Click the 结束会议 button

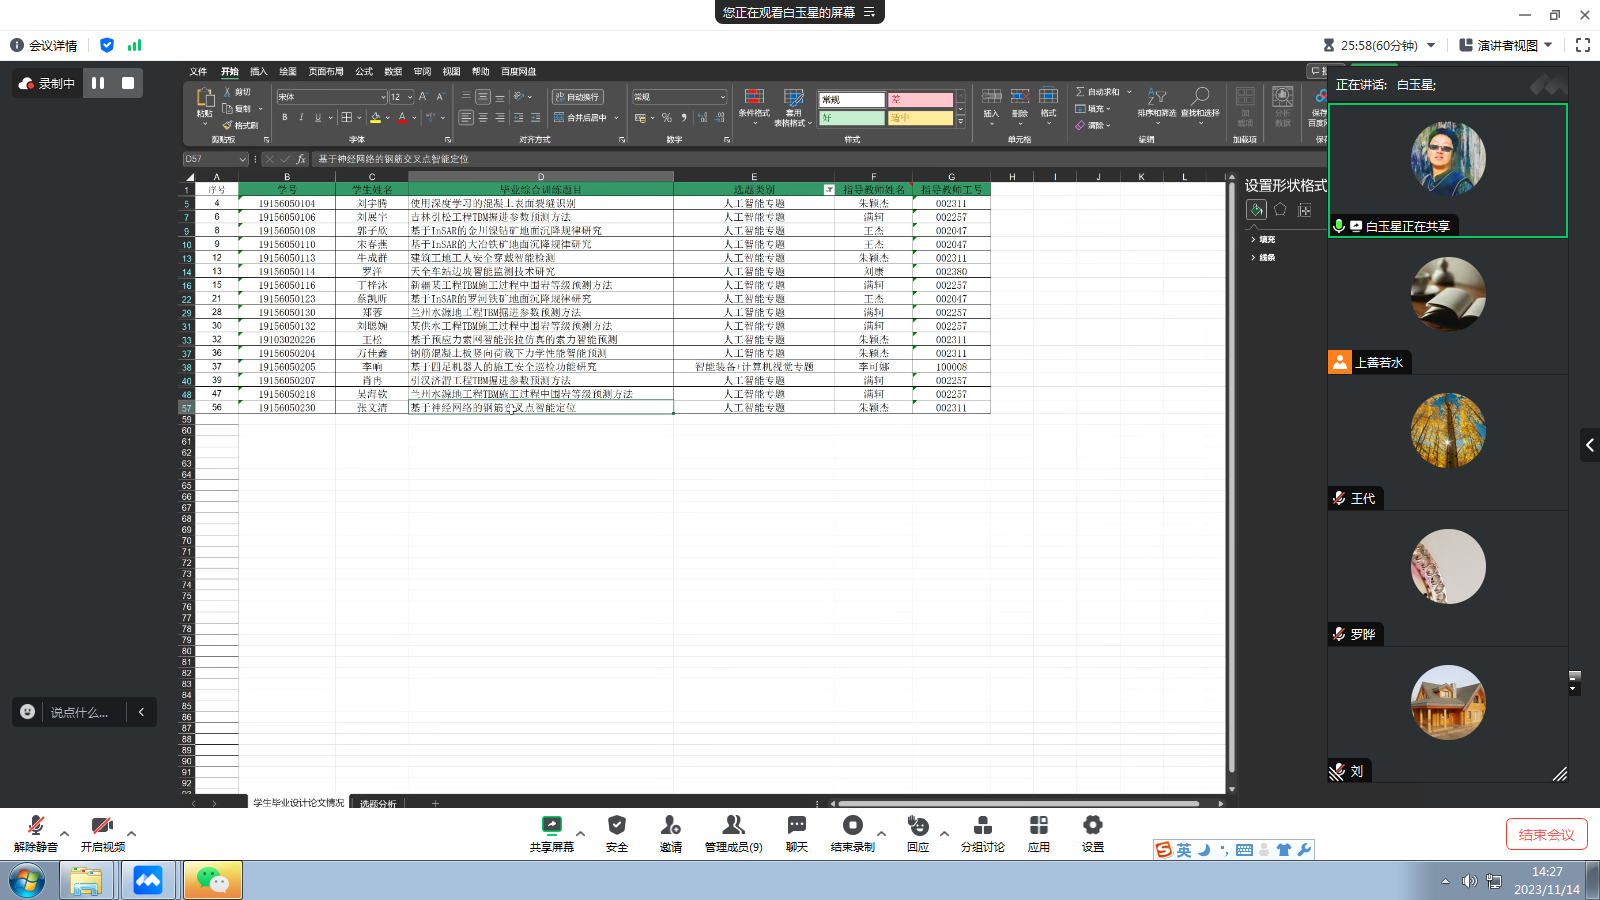click(x=1546, y=834)
